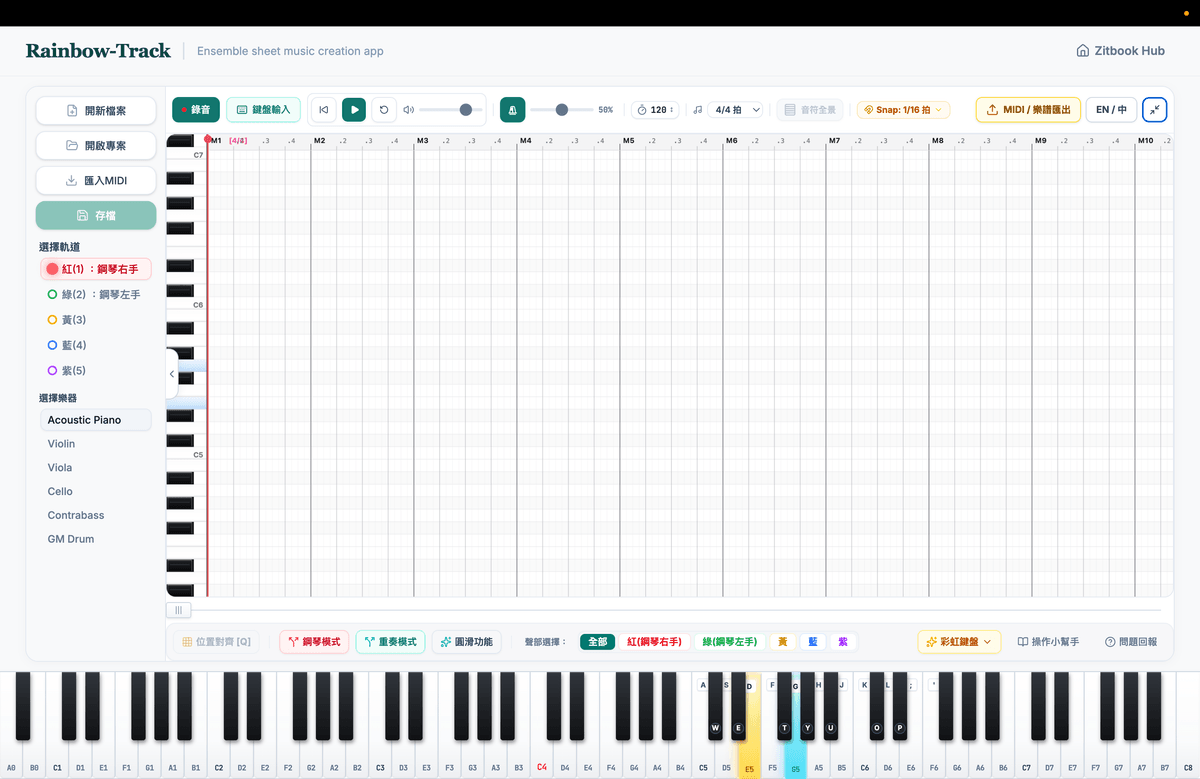Save with the green 存檔 button

tap(96, 216)
